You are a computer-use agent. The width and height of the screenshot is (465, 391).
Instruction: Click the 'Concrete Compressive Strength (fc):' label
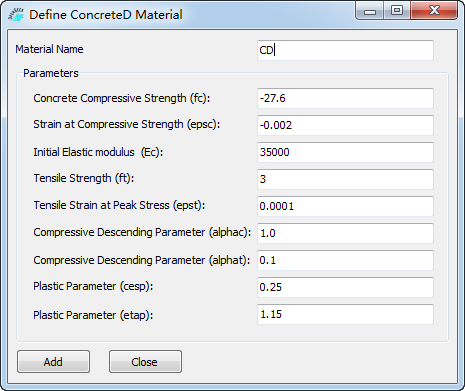pyautogui.click(x=122, y=98)
